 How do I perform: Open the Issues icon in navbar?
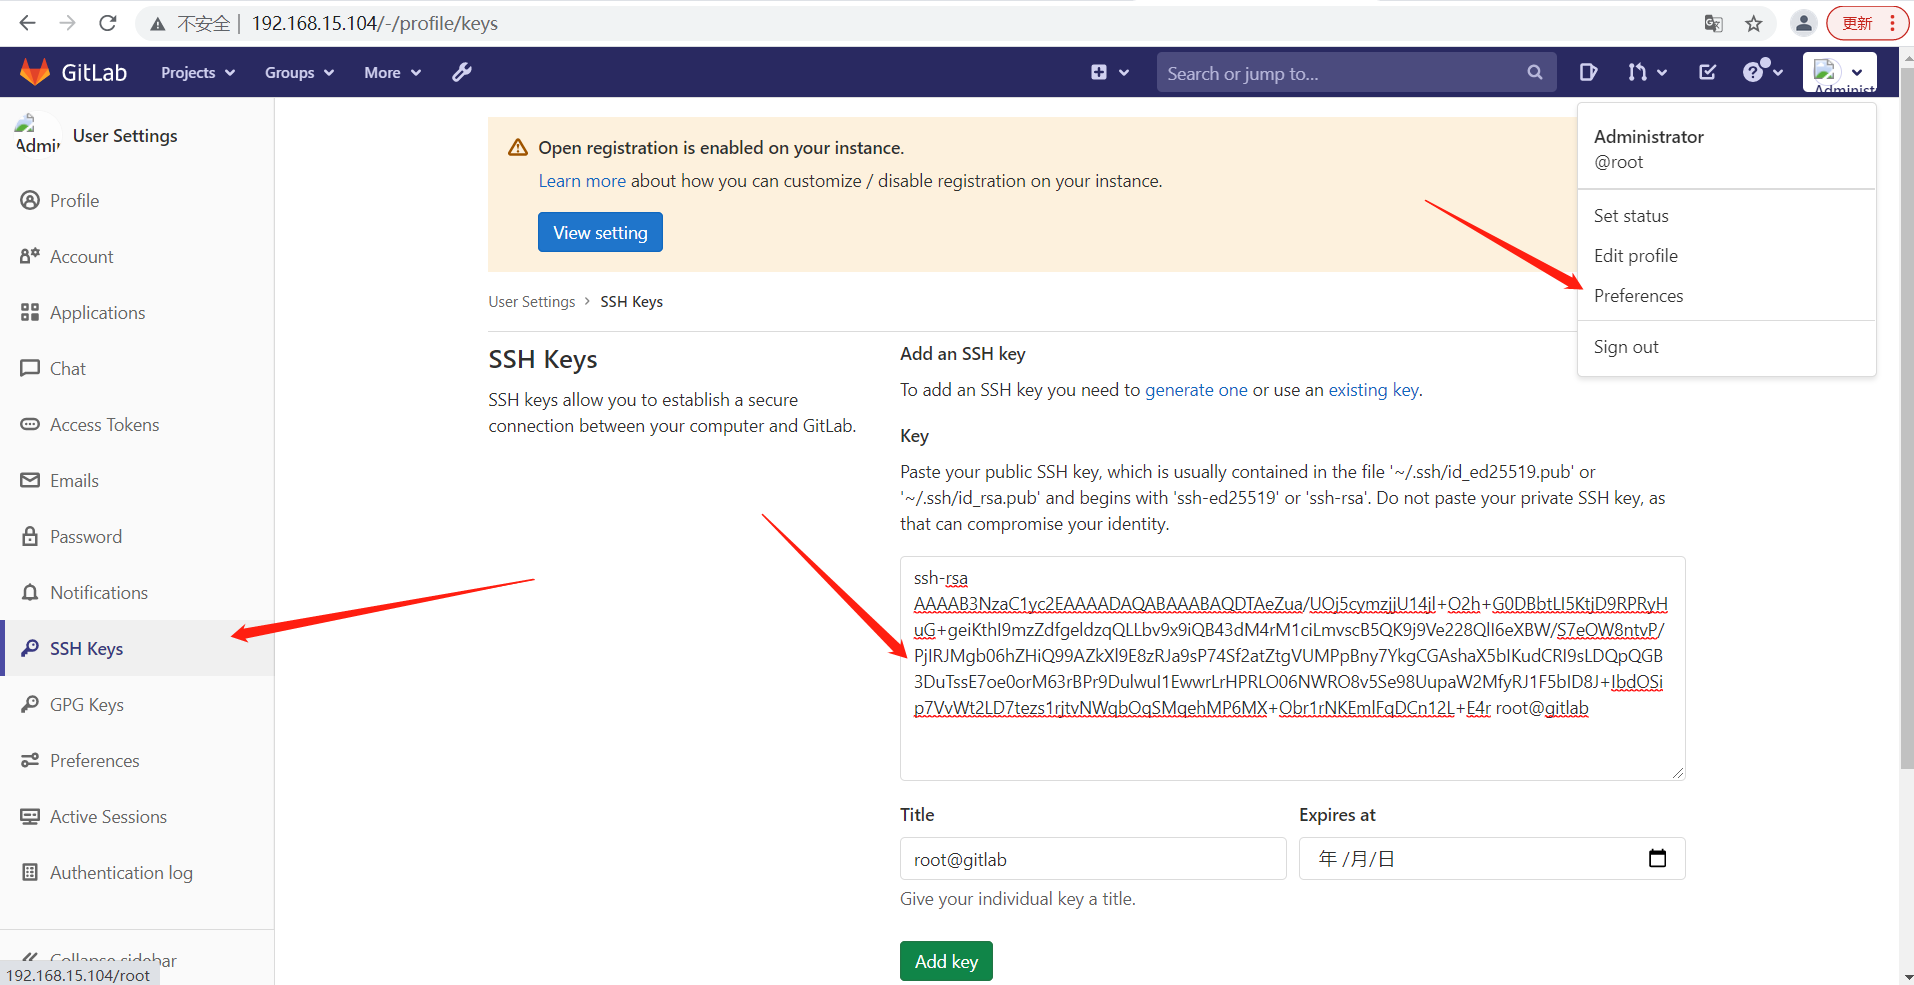1588,72
